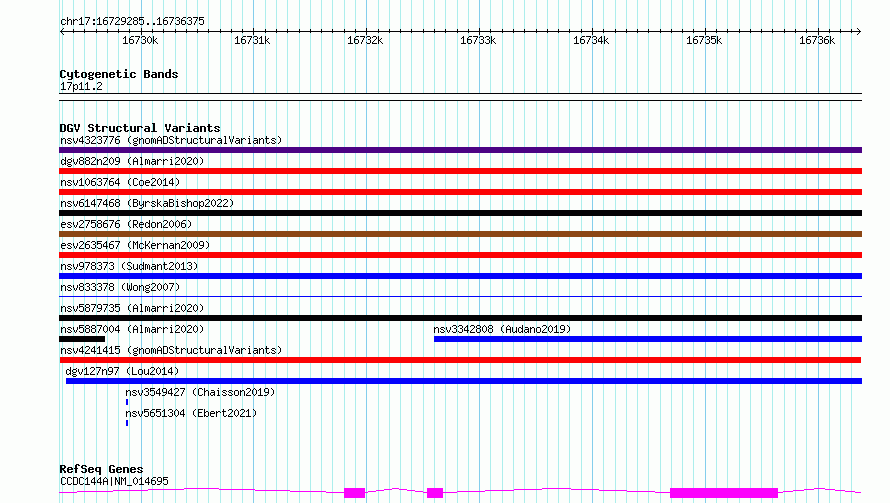Click the tiny nsv5651304 blue marker
The width and height of the screenshot is (890, 503).
127,423
